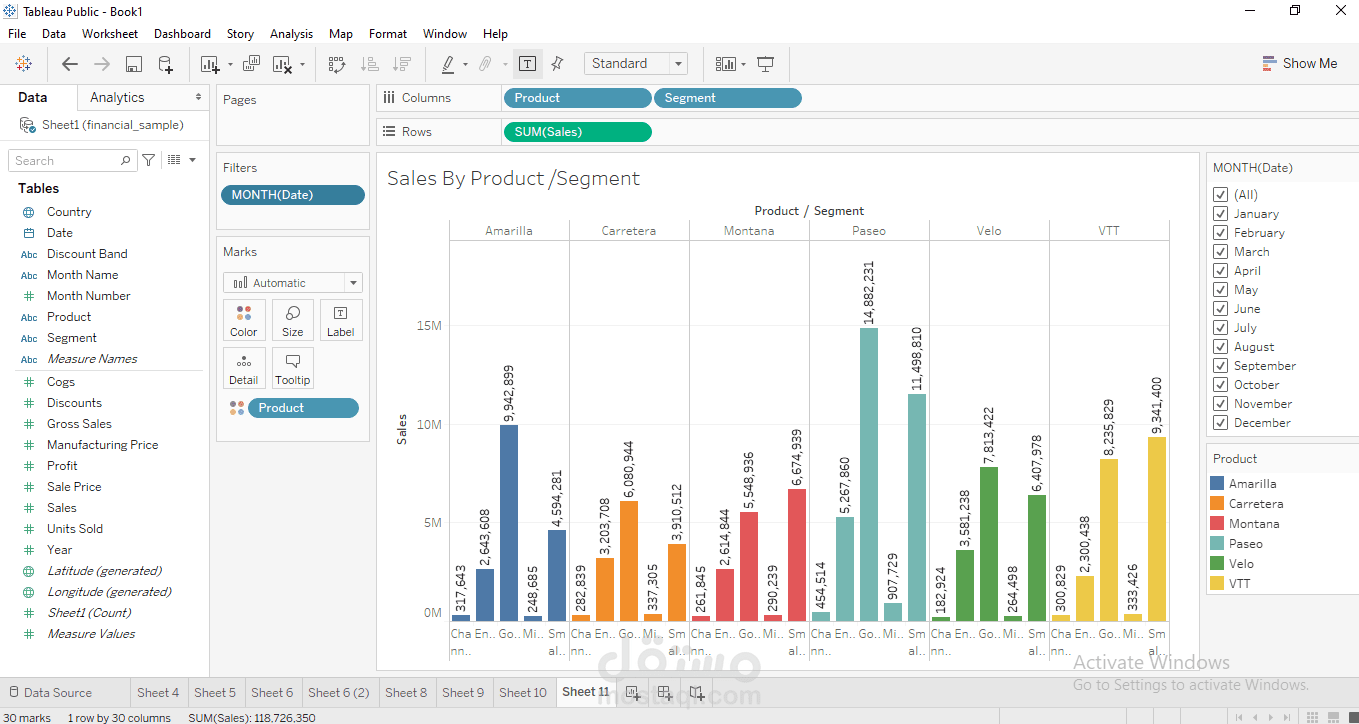
Task: Click the New Worksheet tab icon
Action: (x=633, y=692)
